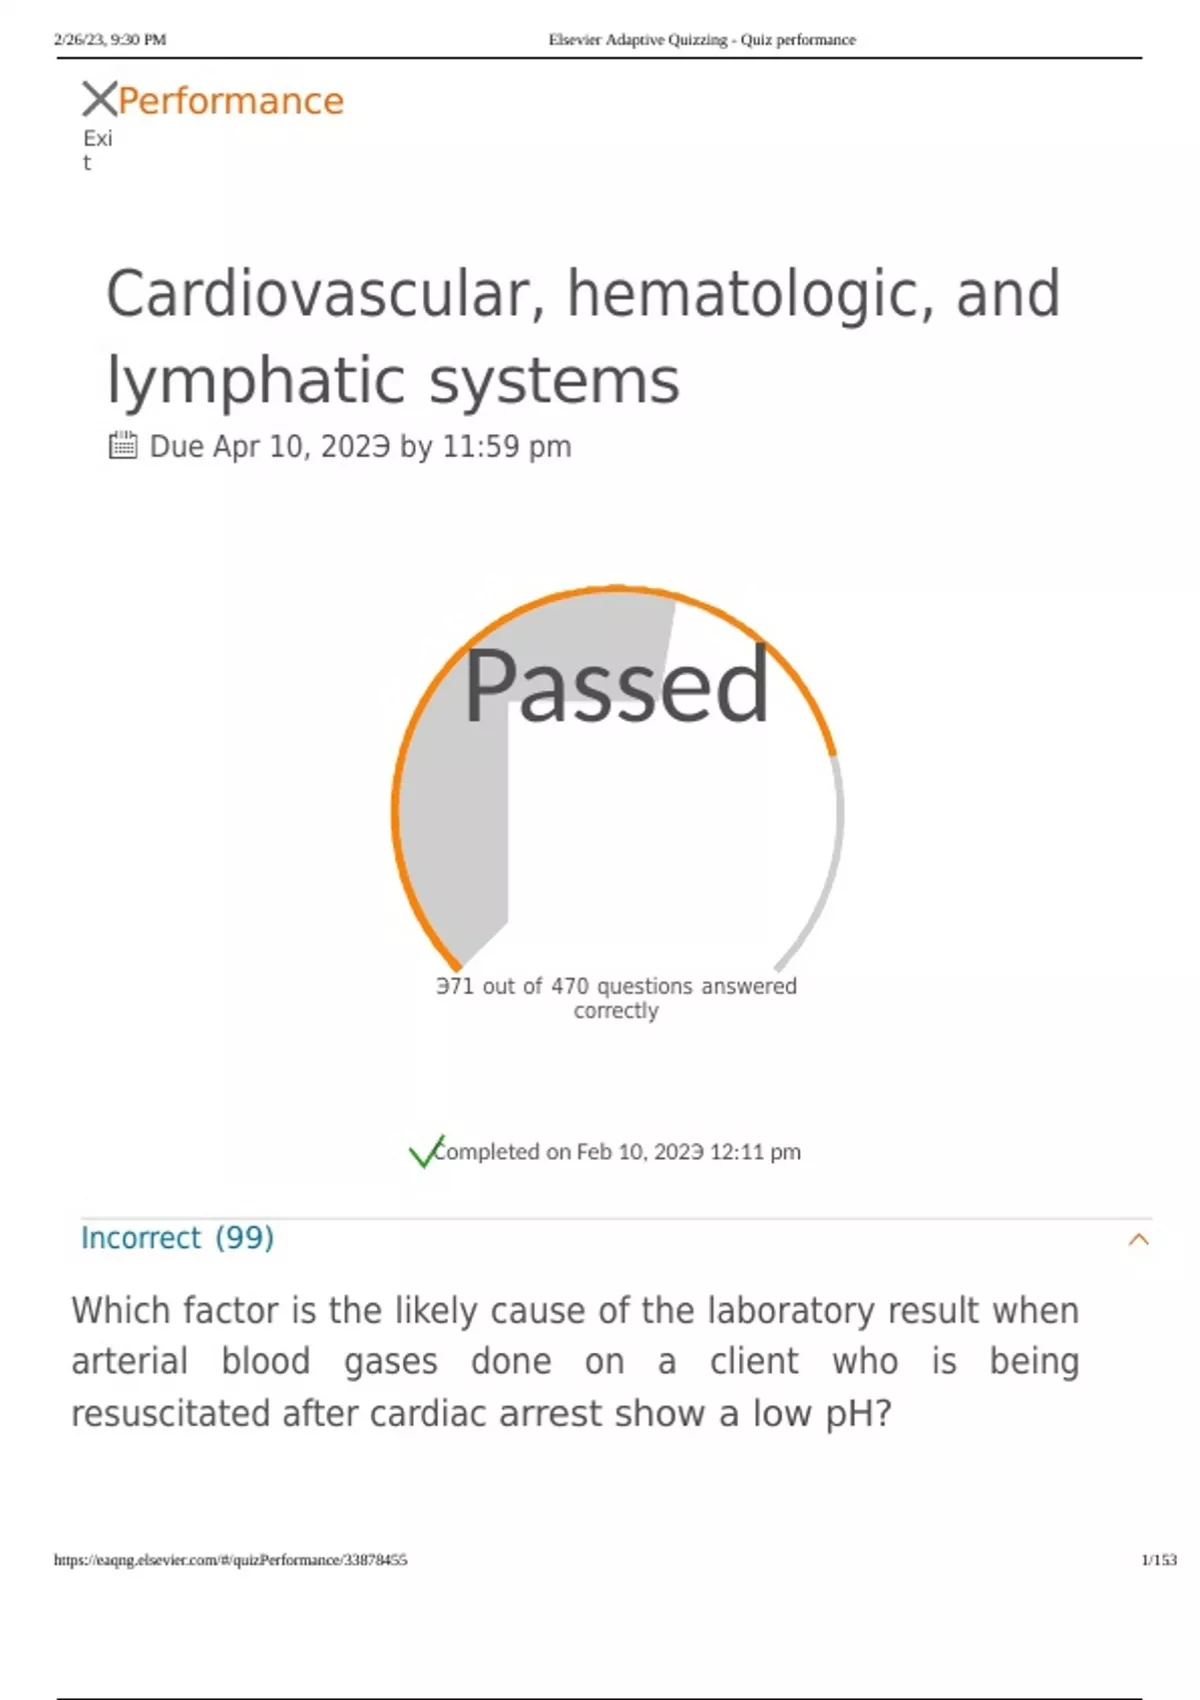The image size is (1200, 1700).
Task: Select the Cardiovascular, hematologic, and lymphatic systems title
Action: click(x=583, y=336)
